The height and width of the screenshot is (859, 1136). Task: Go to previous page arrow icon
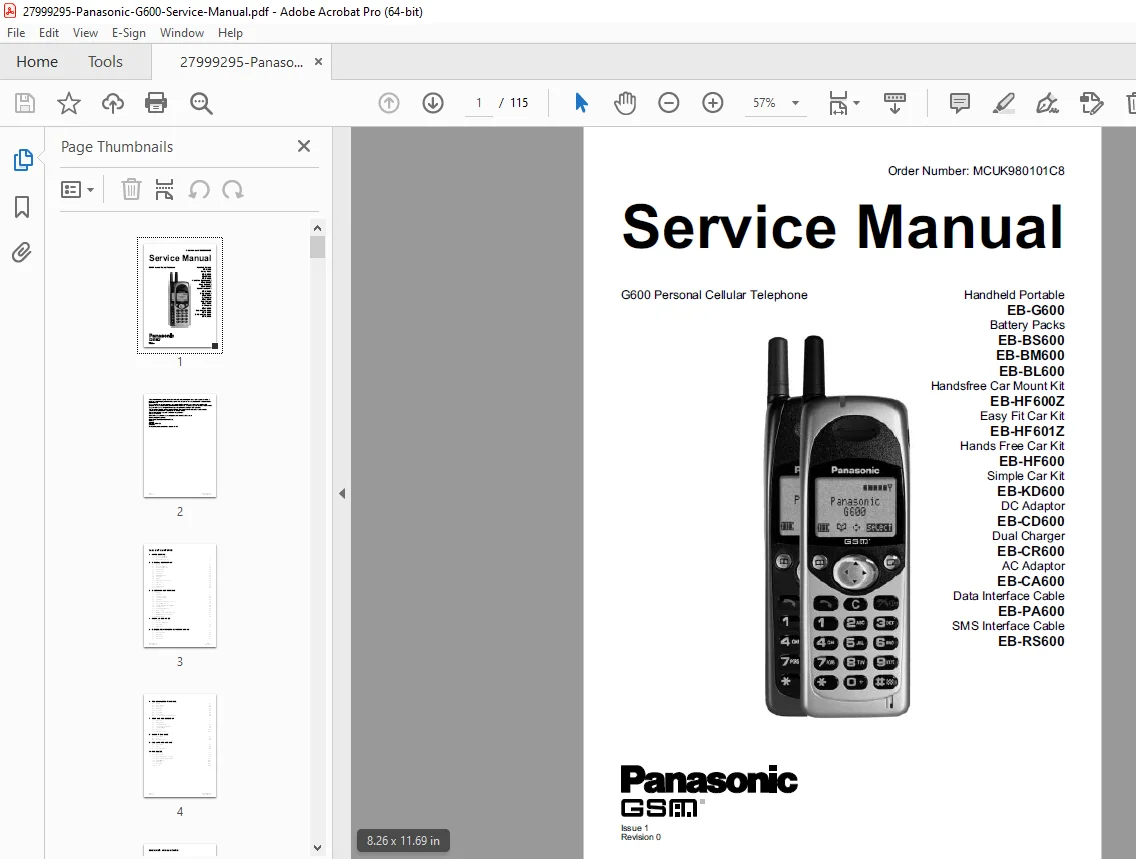[389, 103]
